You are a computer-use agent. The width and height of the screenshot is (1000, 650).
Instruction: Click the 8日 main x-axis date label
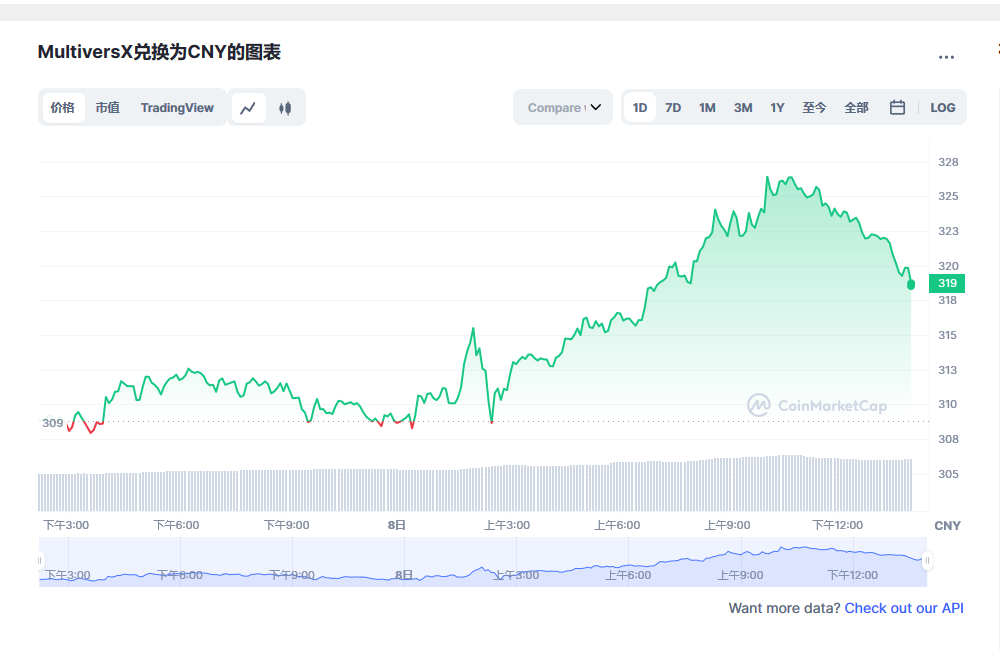[397, 525]
